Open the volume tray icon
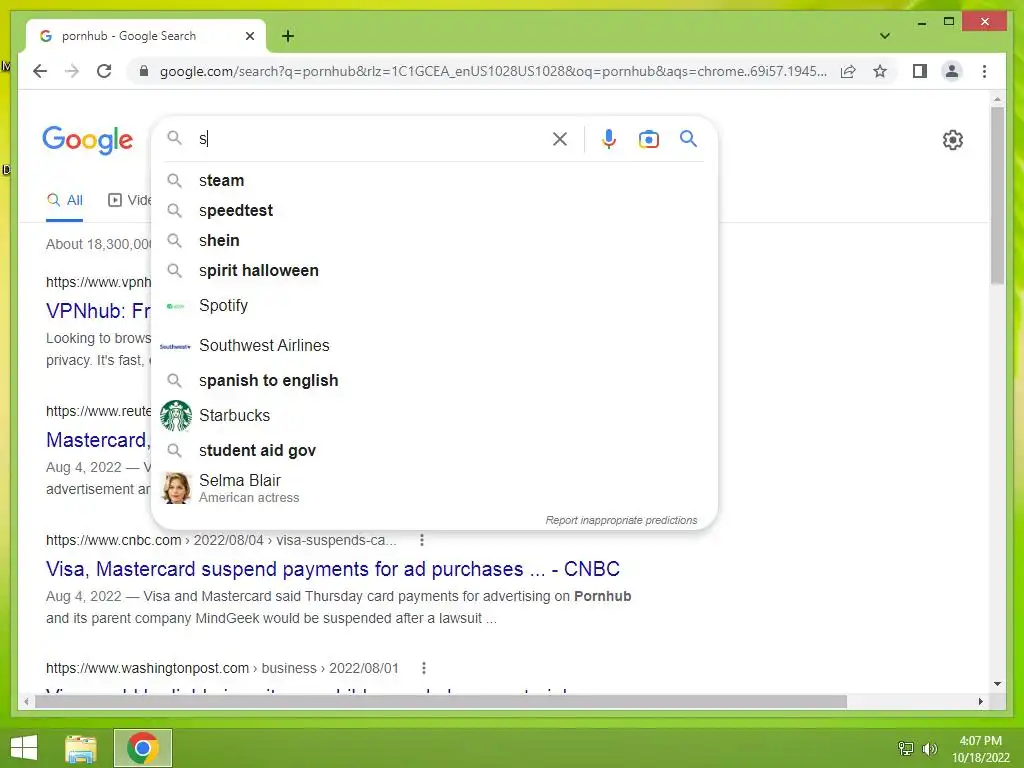Image resolution: width=1024 pixels, height=768 pixels. click(x=929, y=748)
